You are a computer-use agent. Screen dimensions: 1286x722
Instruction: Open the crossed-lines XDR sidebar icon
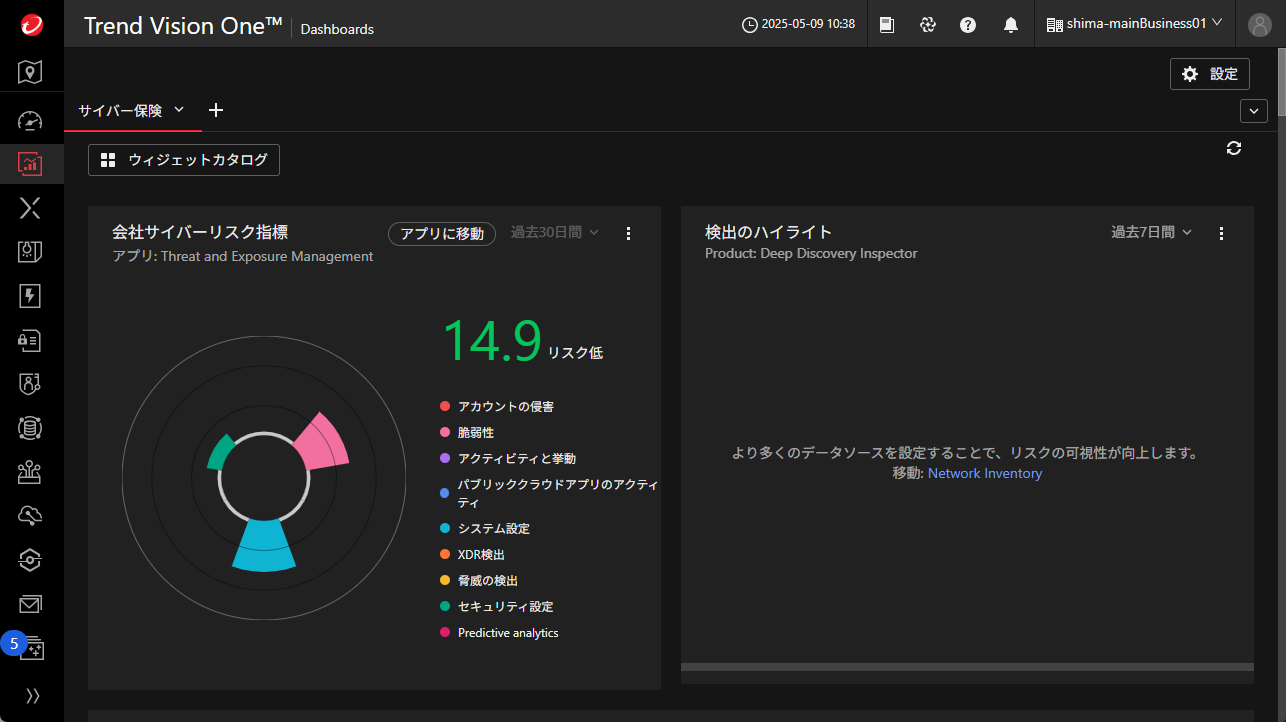31,207
